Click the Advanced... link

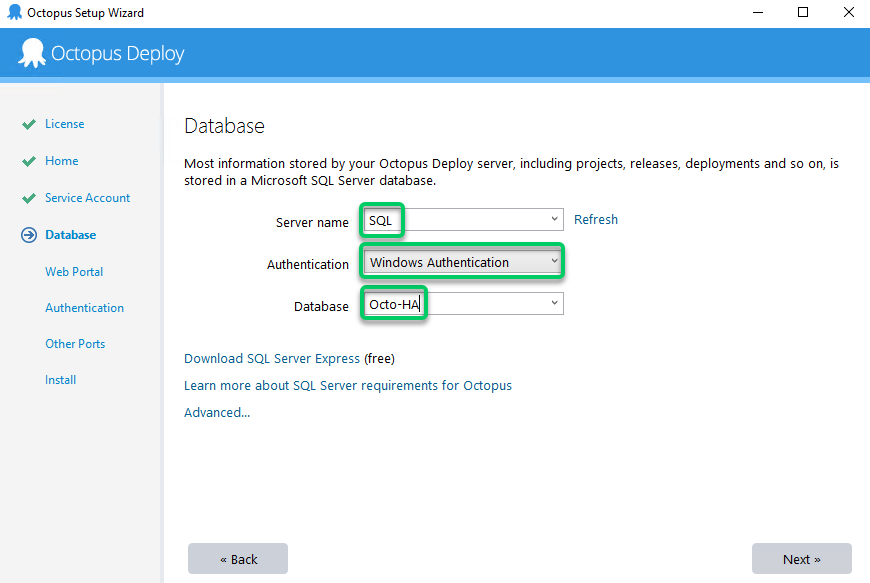coord(217,413)
